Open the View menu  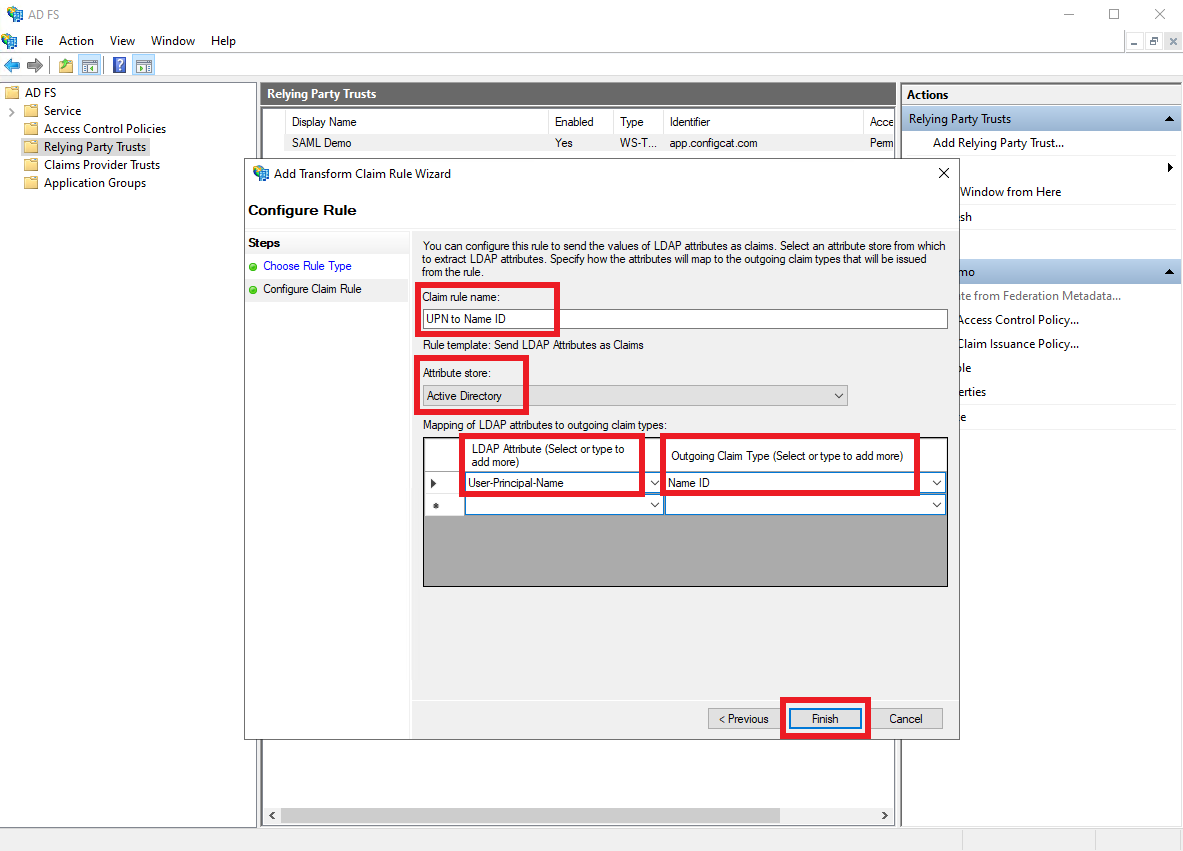pos(122,41)
